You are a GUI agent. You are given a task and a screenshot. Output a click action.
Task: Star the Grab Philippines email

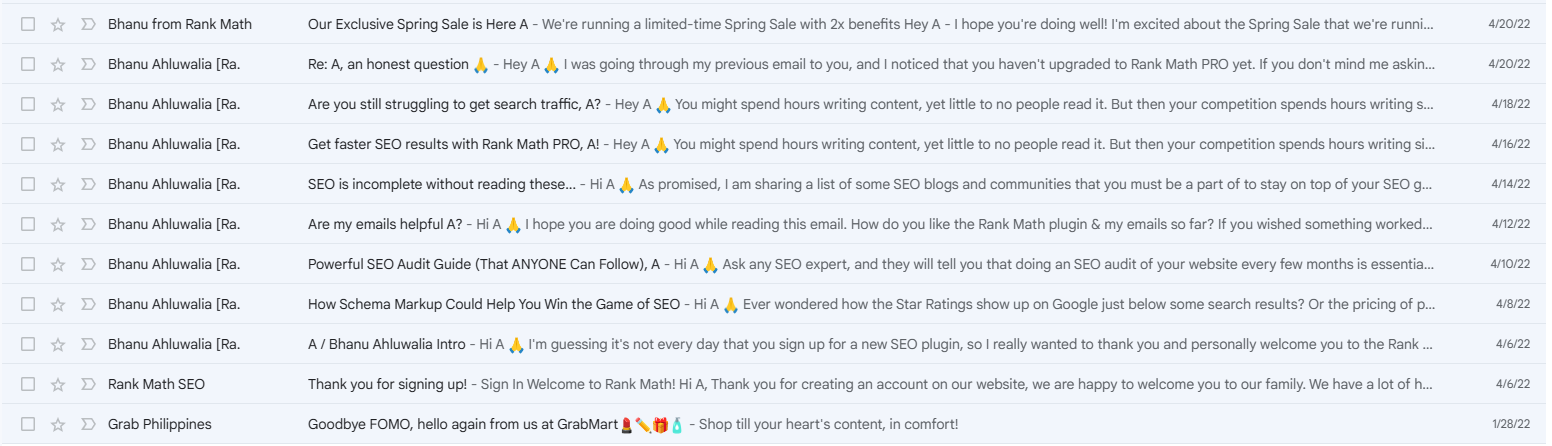click(x=58, y=424)
